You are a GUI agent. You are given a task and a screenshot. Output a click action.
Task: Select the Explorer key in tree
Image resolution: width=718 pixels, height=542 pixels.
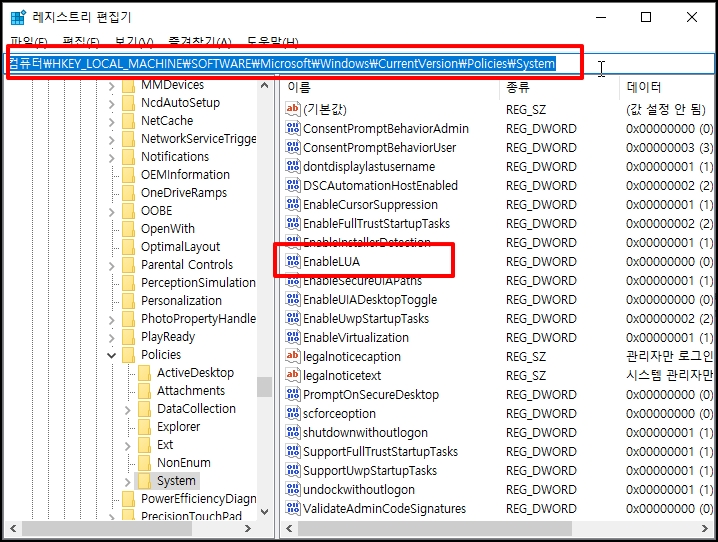pyautogui.click(x=179, y=427)
